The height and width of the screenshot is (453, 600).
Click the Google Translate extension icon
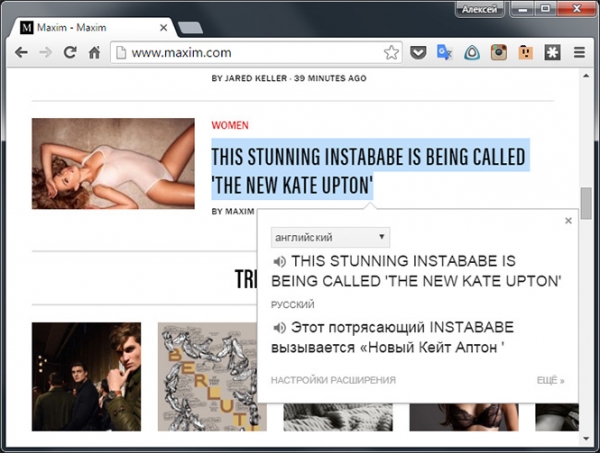coord(446,52)
